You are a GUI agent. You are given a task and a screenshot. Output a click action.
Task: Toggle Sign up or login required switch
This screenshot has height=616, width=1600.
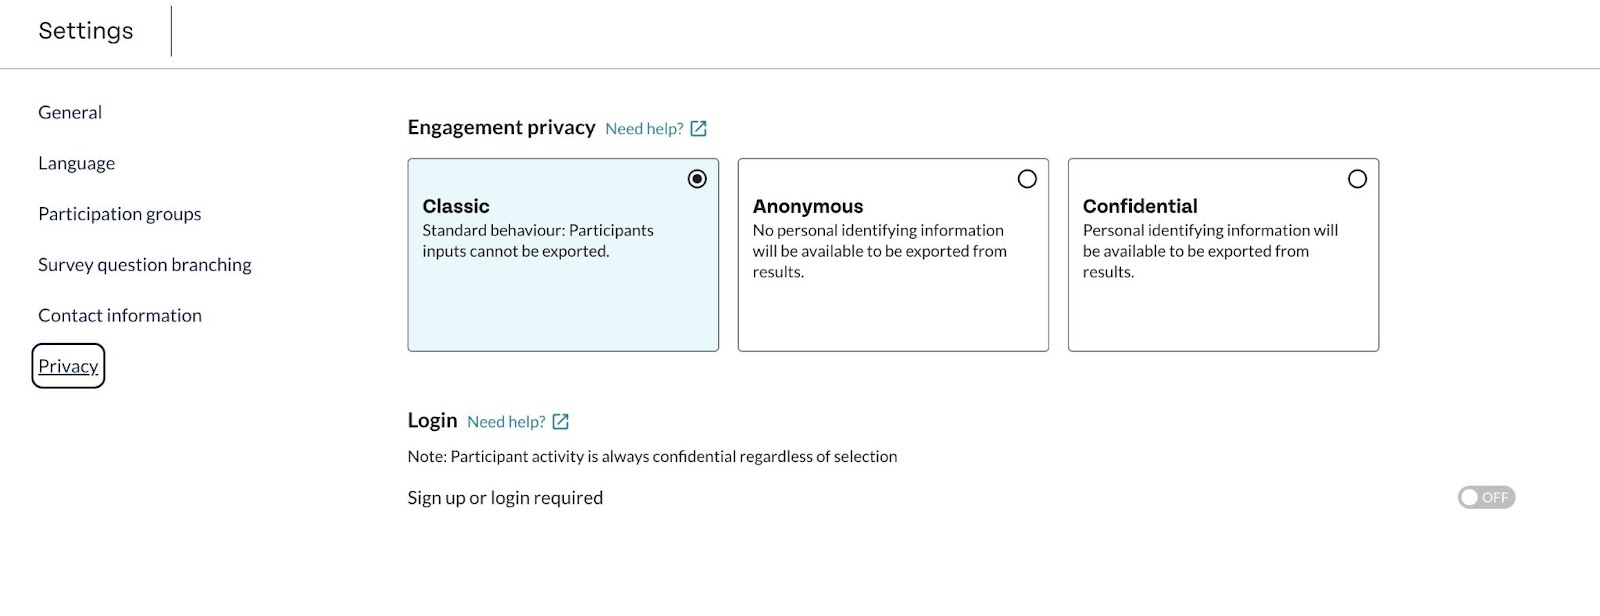1486,497
